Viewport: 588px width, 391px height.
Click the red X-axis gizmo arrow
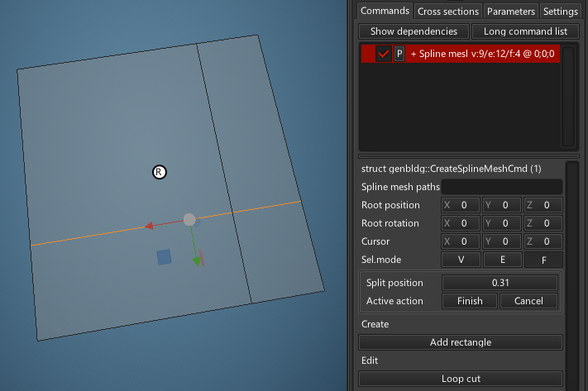[x=149, y=226]
